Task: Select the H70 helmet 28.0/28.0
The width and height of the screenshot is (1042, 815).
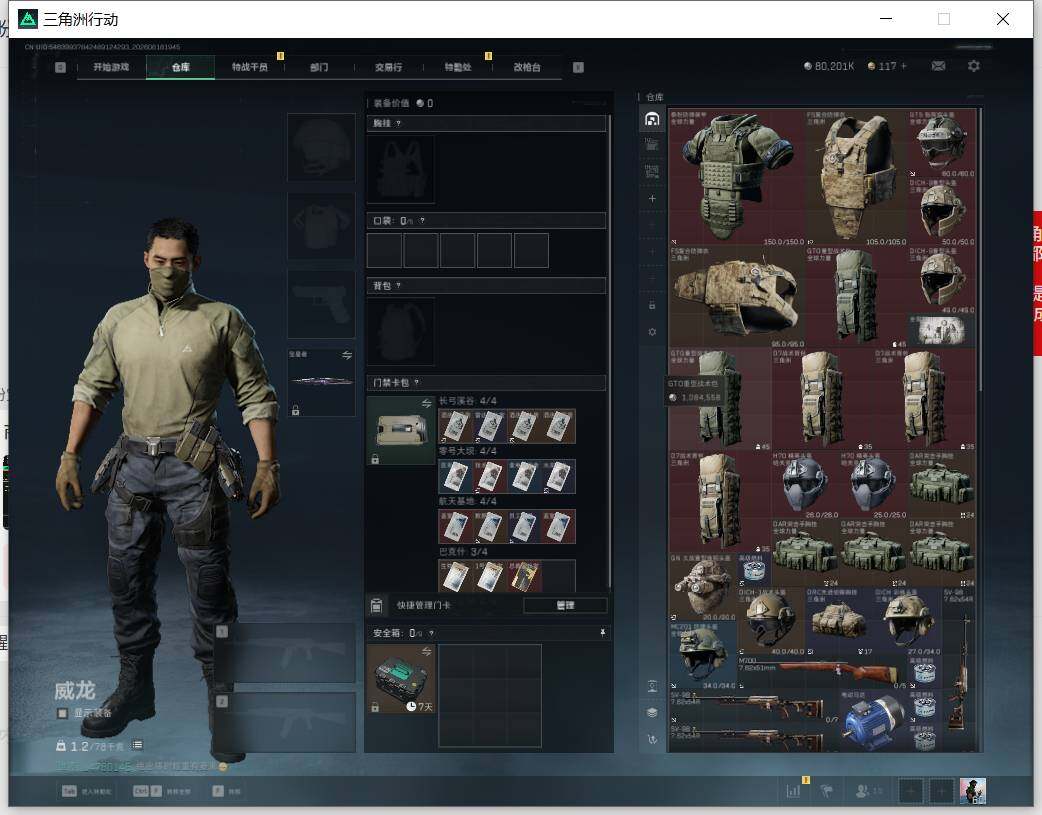Action: pyautogui.click(x=805, y=485)
